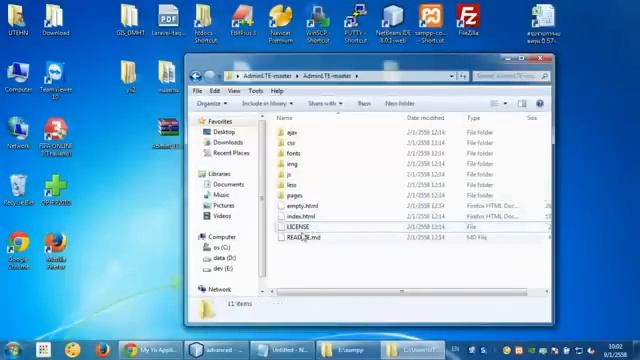Select the Google Chrome desktop icon
Viewport: 640px width, 360px height.
click(x=18, y=251)
